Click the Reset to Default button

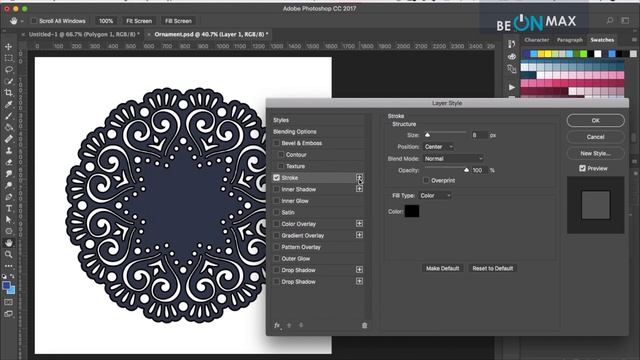tap(493, 268)
